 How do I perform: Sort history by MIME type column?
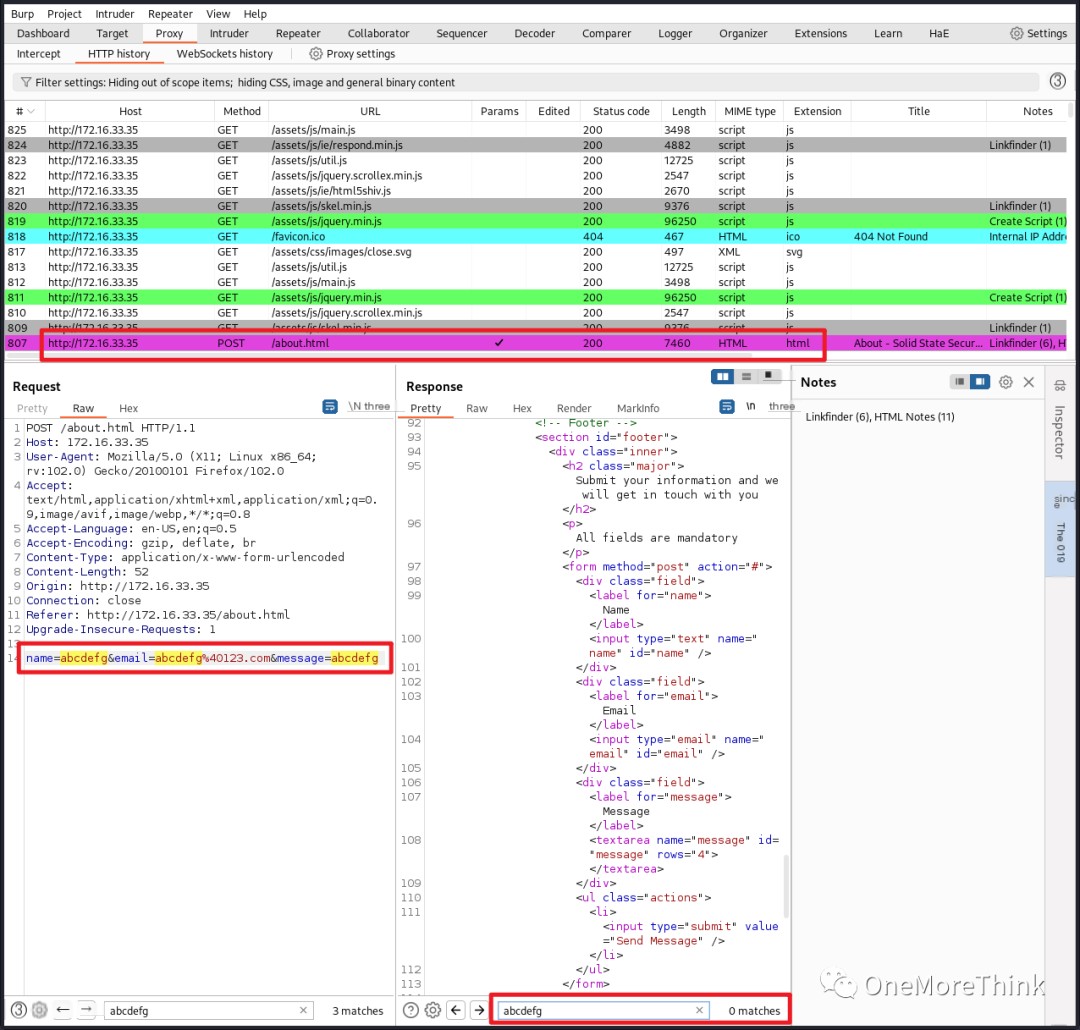749,111
